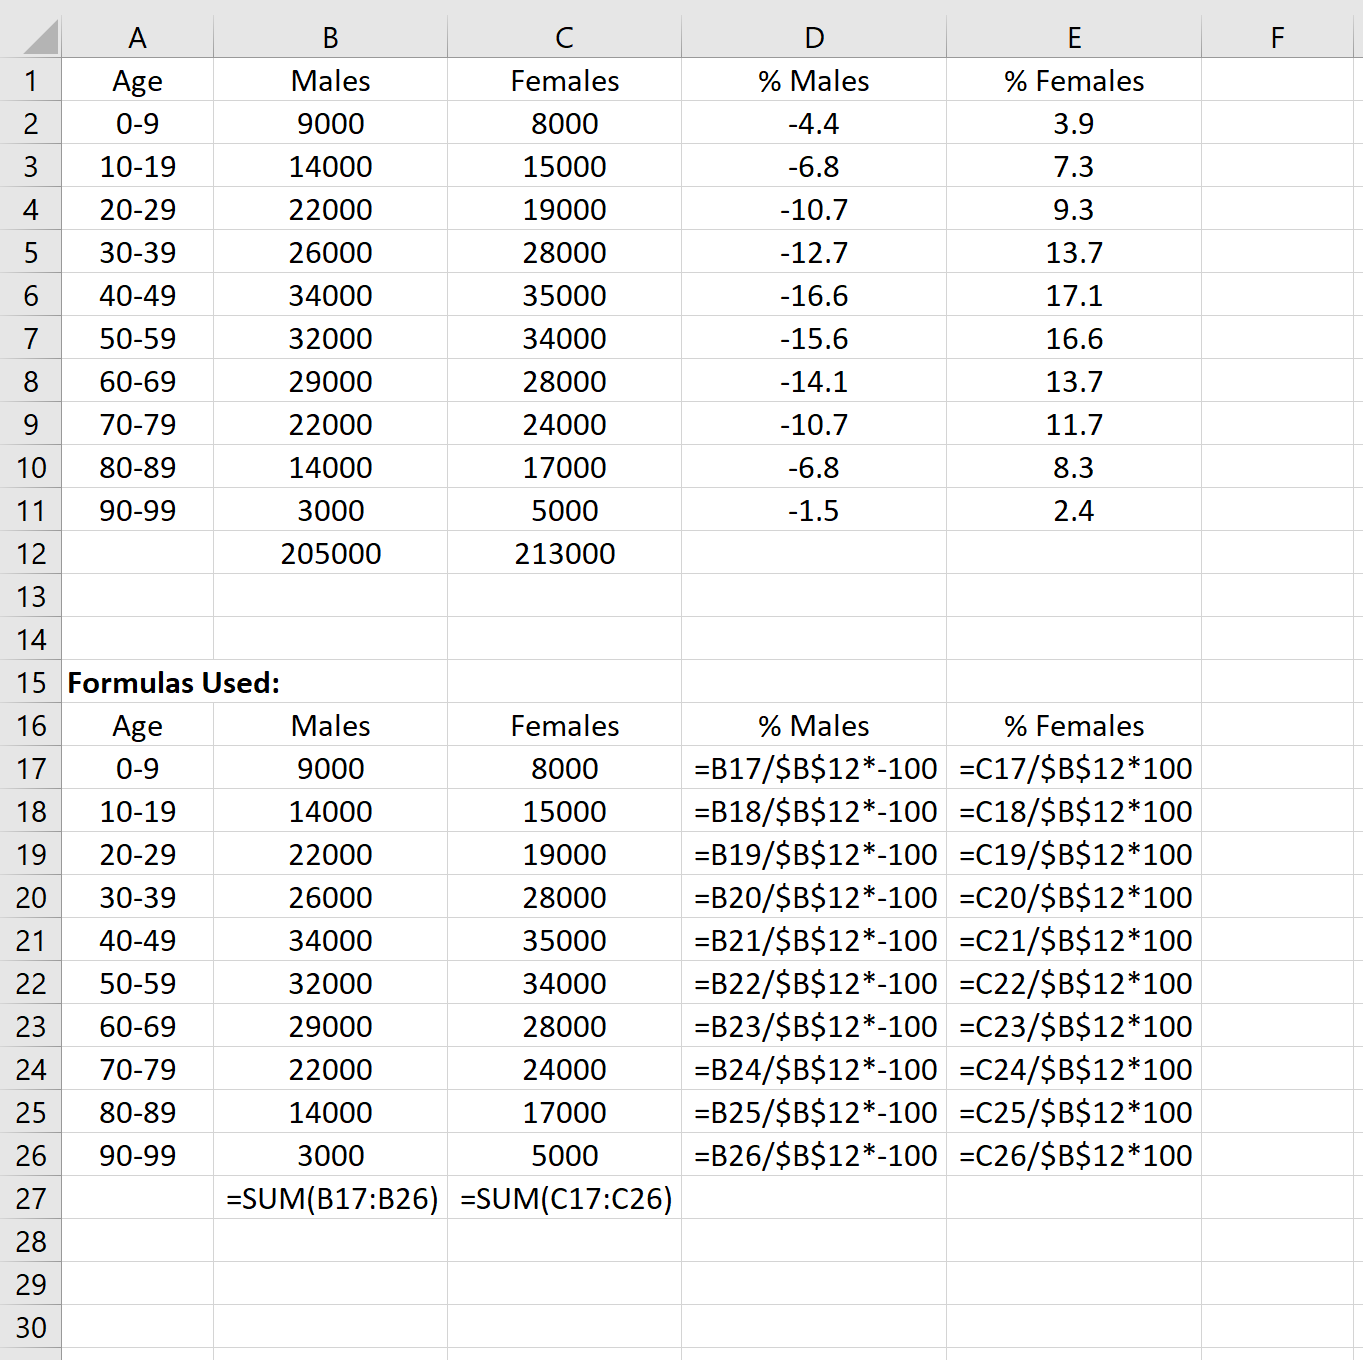
Task: Select the -16.6 value in % Males
Action: point(813,295)
